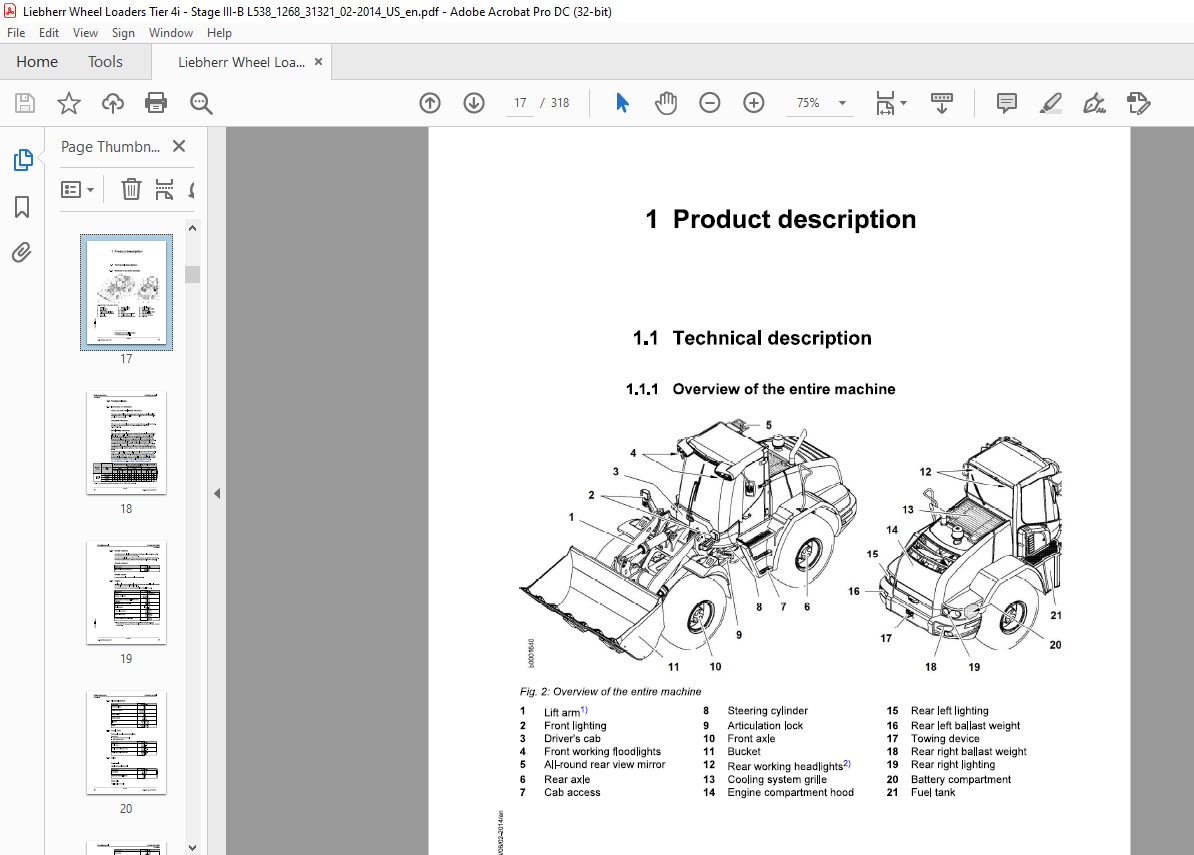
Task: Go to previous page arrow
Action: coord(430,103)
